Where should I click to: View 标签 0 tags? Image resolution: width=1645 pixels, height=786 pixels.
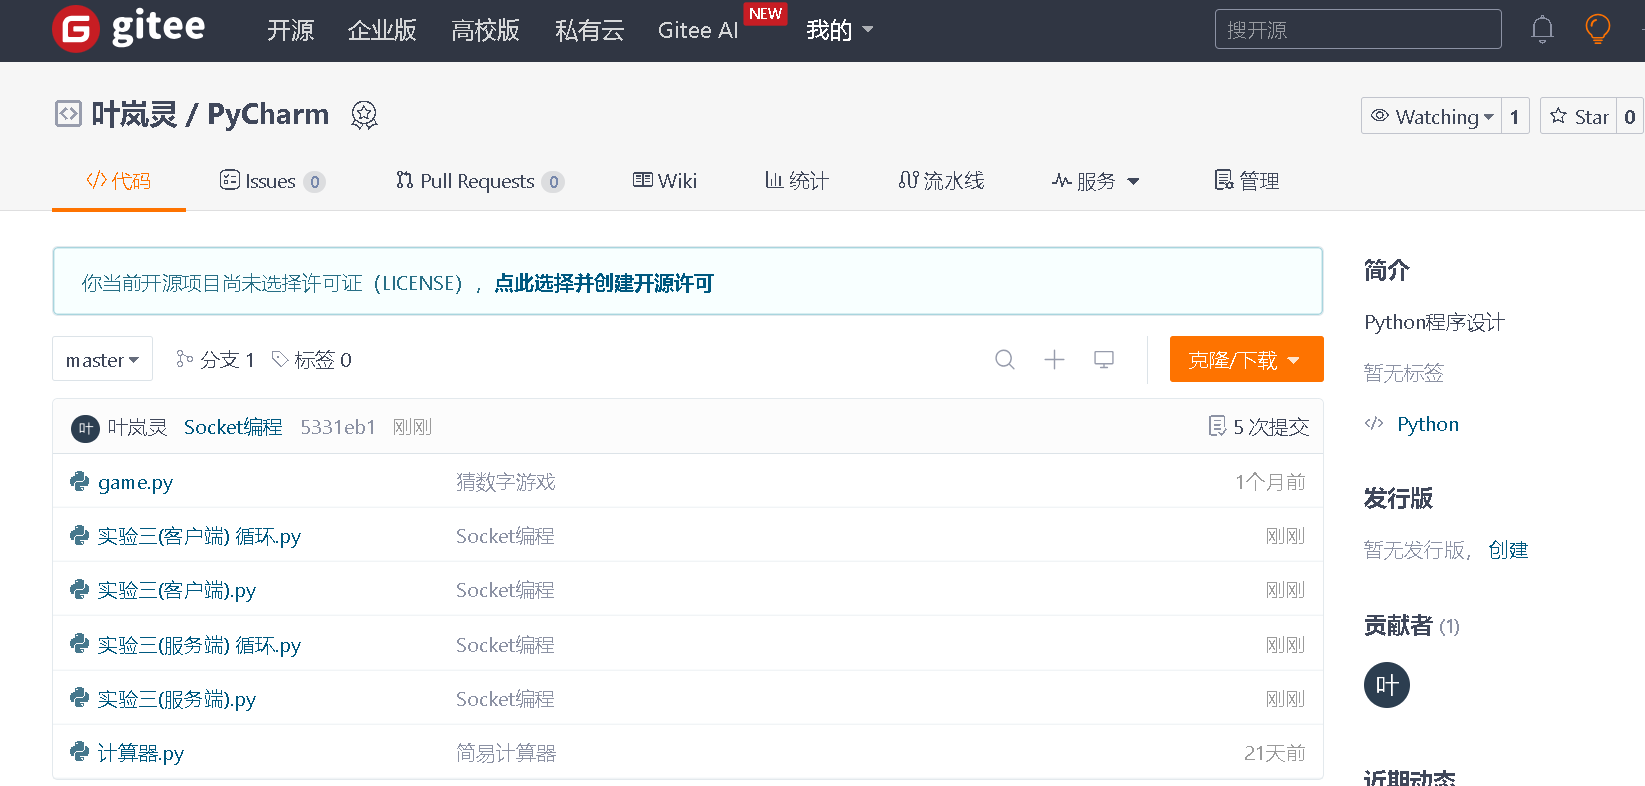click(312, 359)
